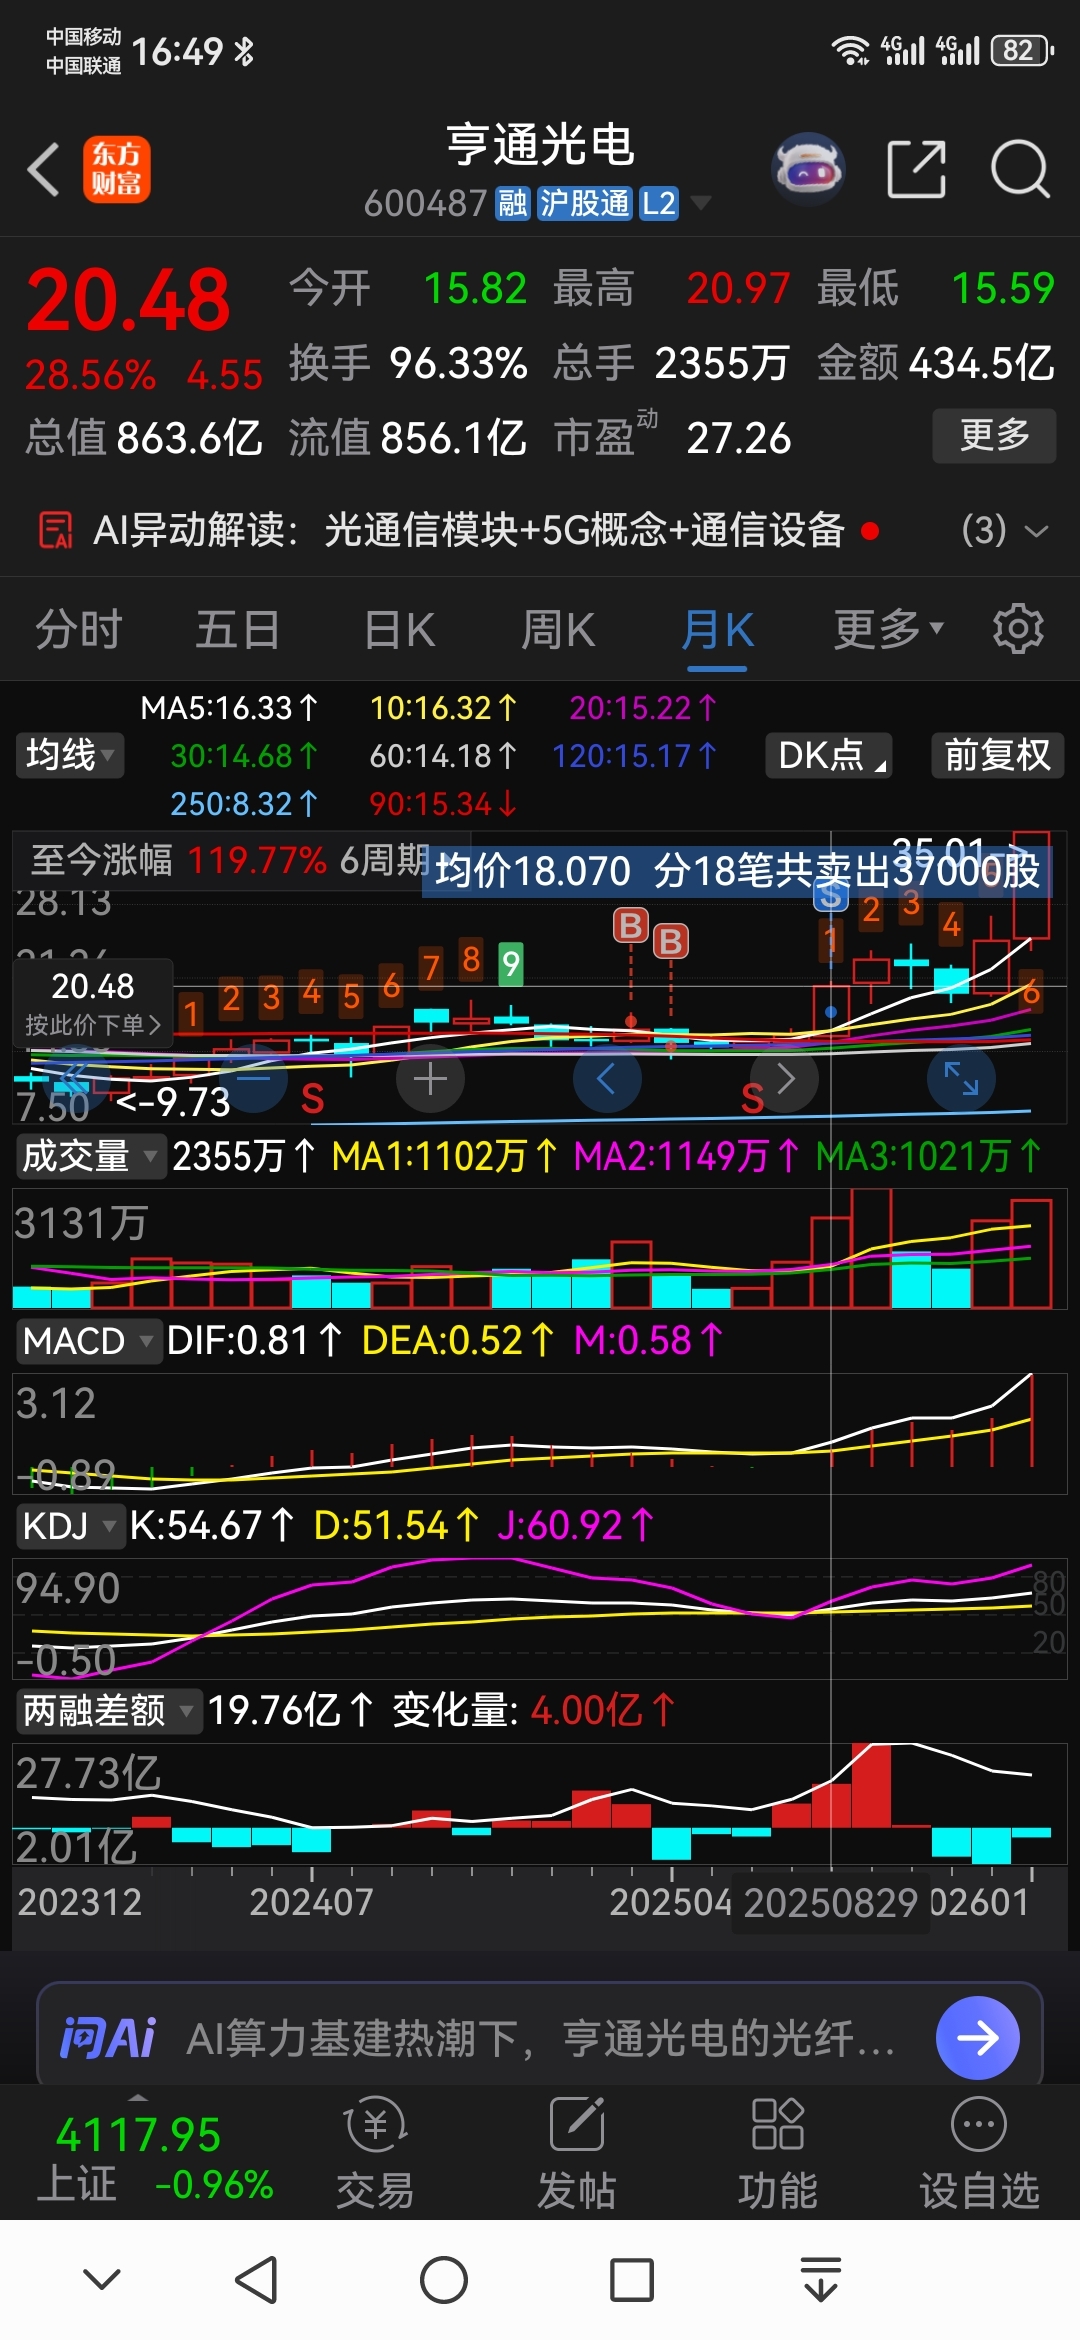Viewport: 1080px width, 2340px height.
Task: Open the 两融差额 indicator dropdown
Action: (107, 1711)
